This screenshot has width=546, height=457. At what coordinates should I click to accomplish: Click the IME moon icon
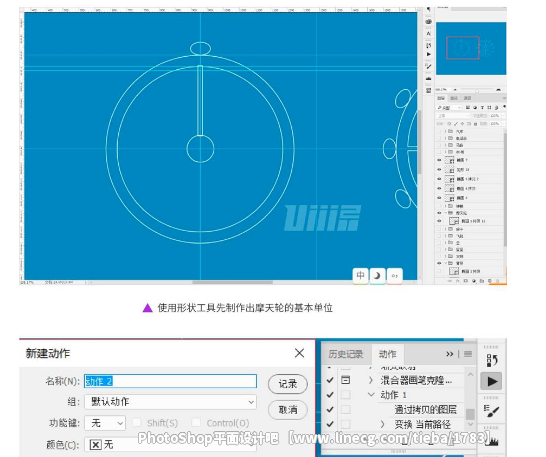tap(377, 276)
